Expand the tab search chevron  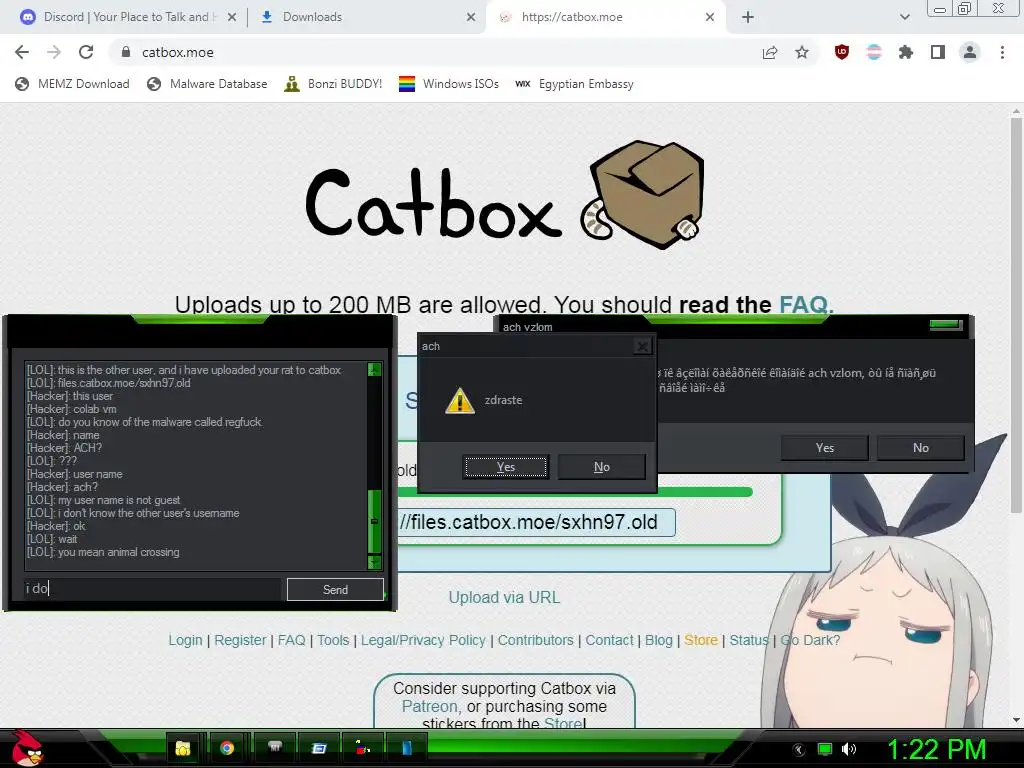click(x=904, y=17)
